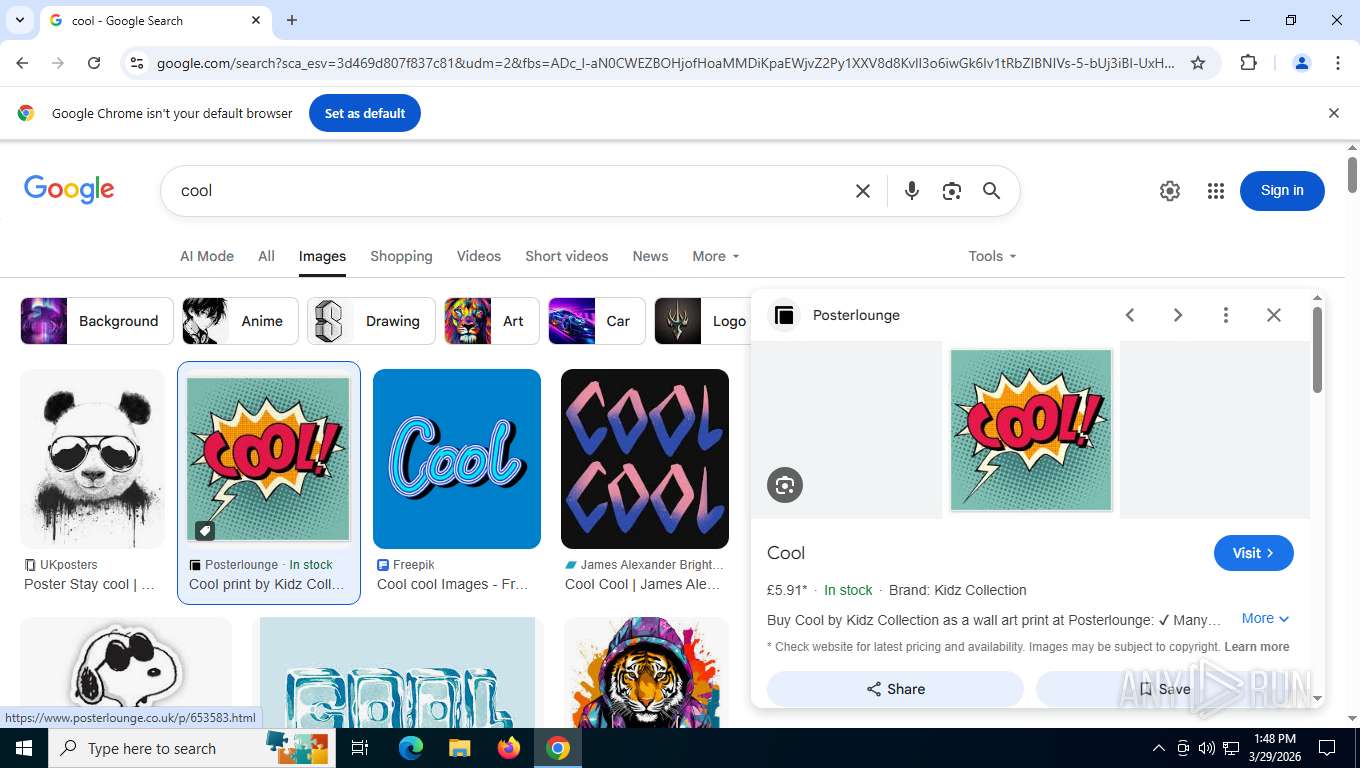1360x768 pixels.
Task: Close the Posterlounge preview panel
Action: coord(1274,315)
